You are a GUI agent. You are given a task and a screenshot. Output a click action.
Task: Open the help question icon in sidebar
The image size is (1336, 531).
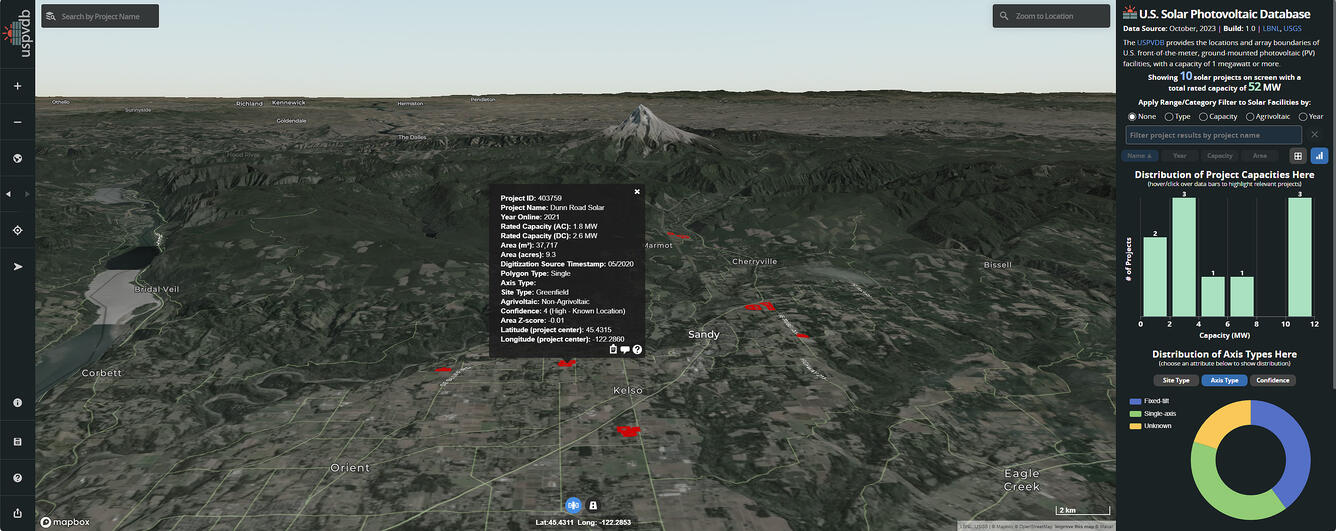(17, 478)
